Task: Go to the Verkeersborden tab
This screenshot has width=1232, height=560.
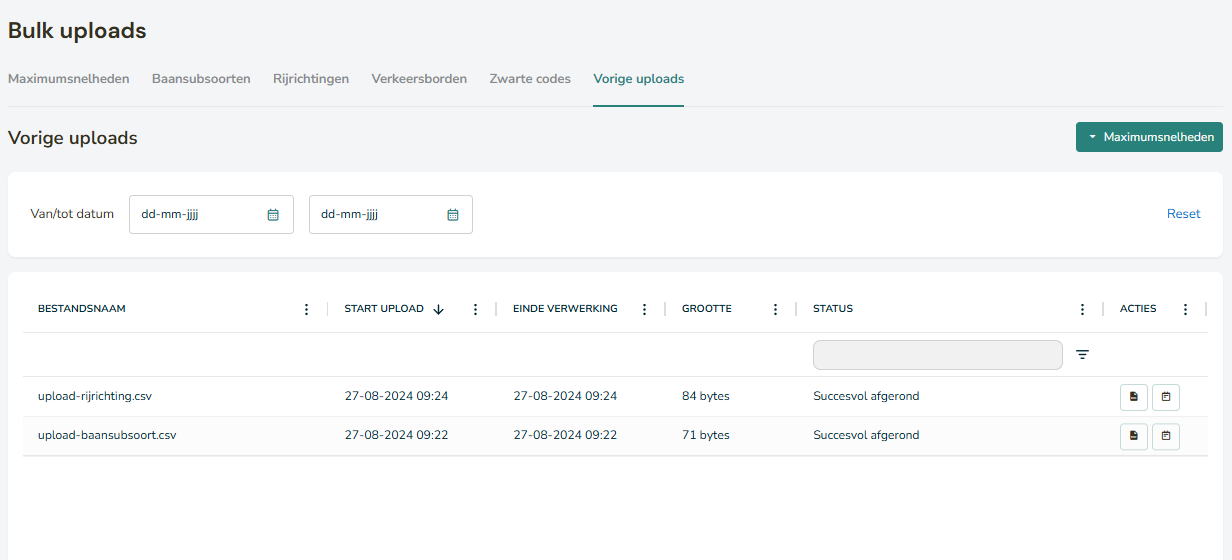Action: (419, 79)
